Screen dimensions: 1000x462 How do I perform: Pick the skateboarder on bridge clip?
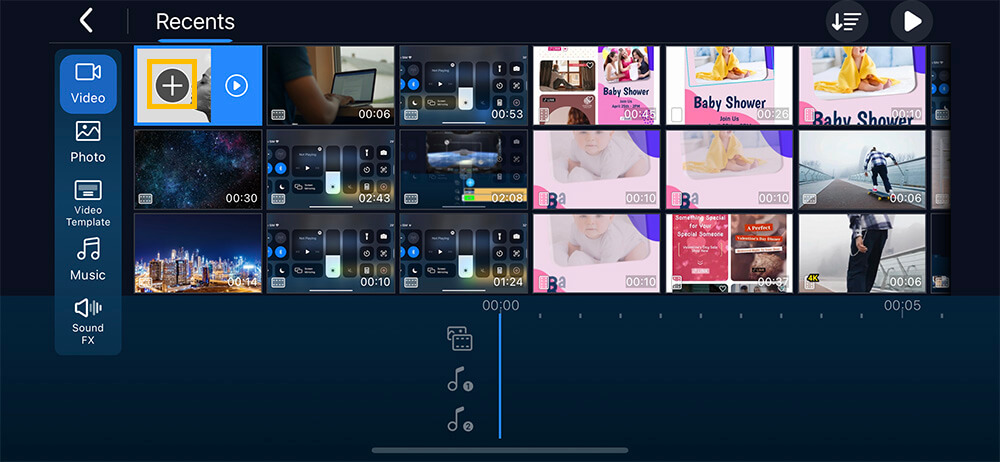click(x=862, y=169)
